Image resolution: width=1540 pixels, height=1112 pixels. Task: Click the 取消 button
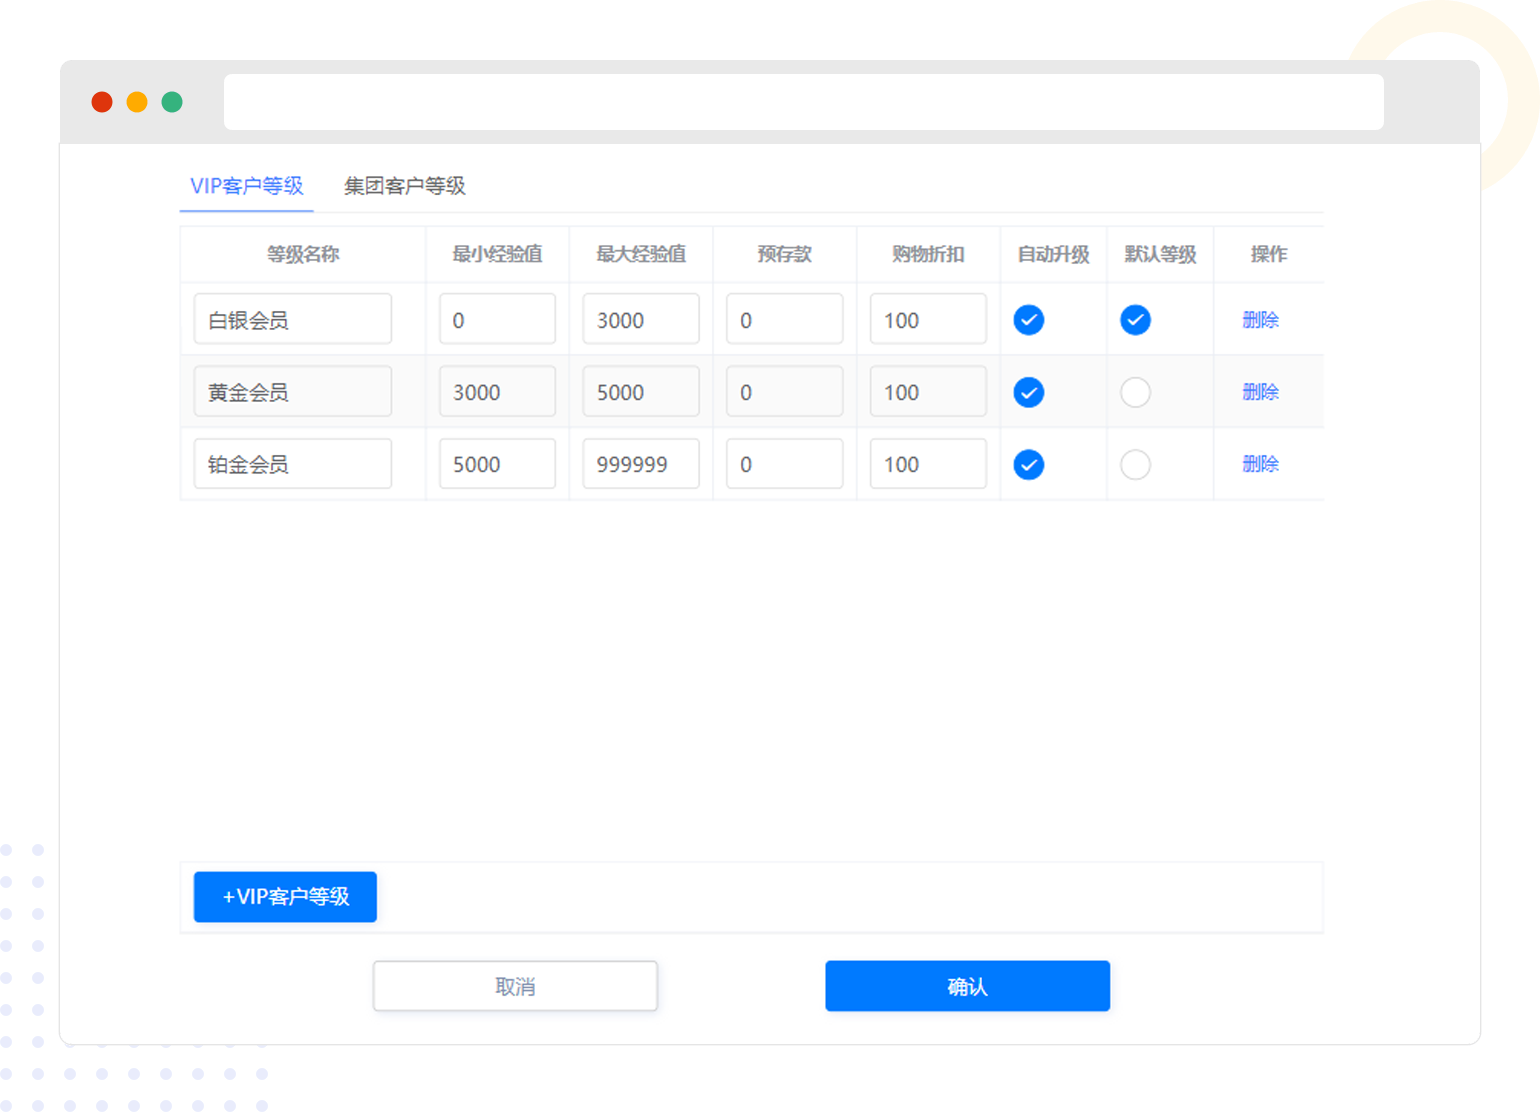click(515, 987)
